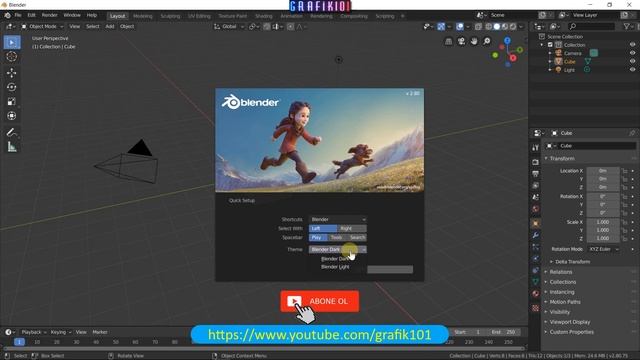Choose Right for Select With
Screen dimensions: 640x360
coord(352,229)
